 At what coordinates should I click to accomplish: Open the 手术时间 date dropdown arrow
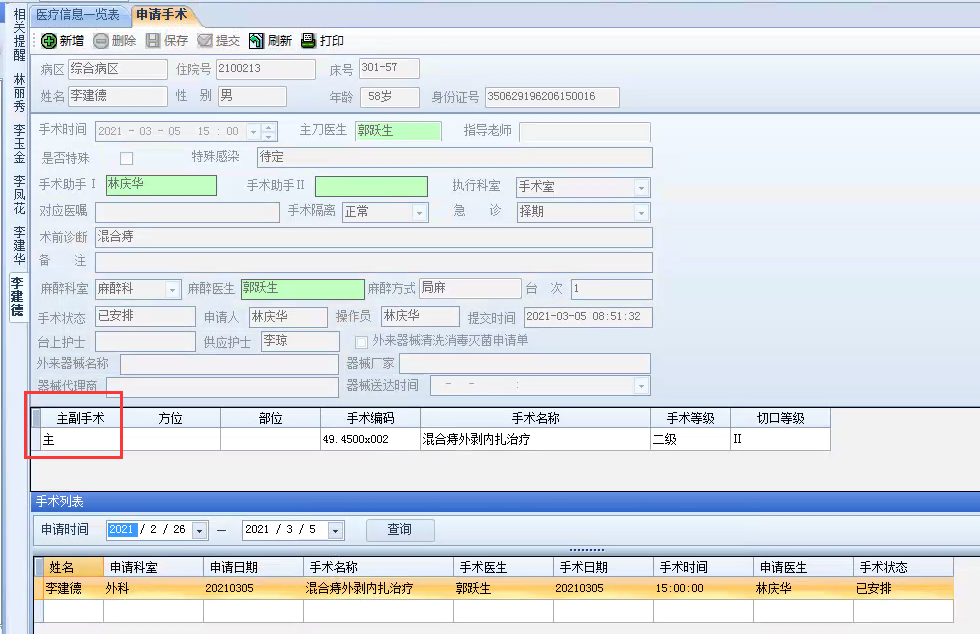coord(253,132)
